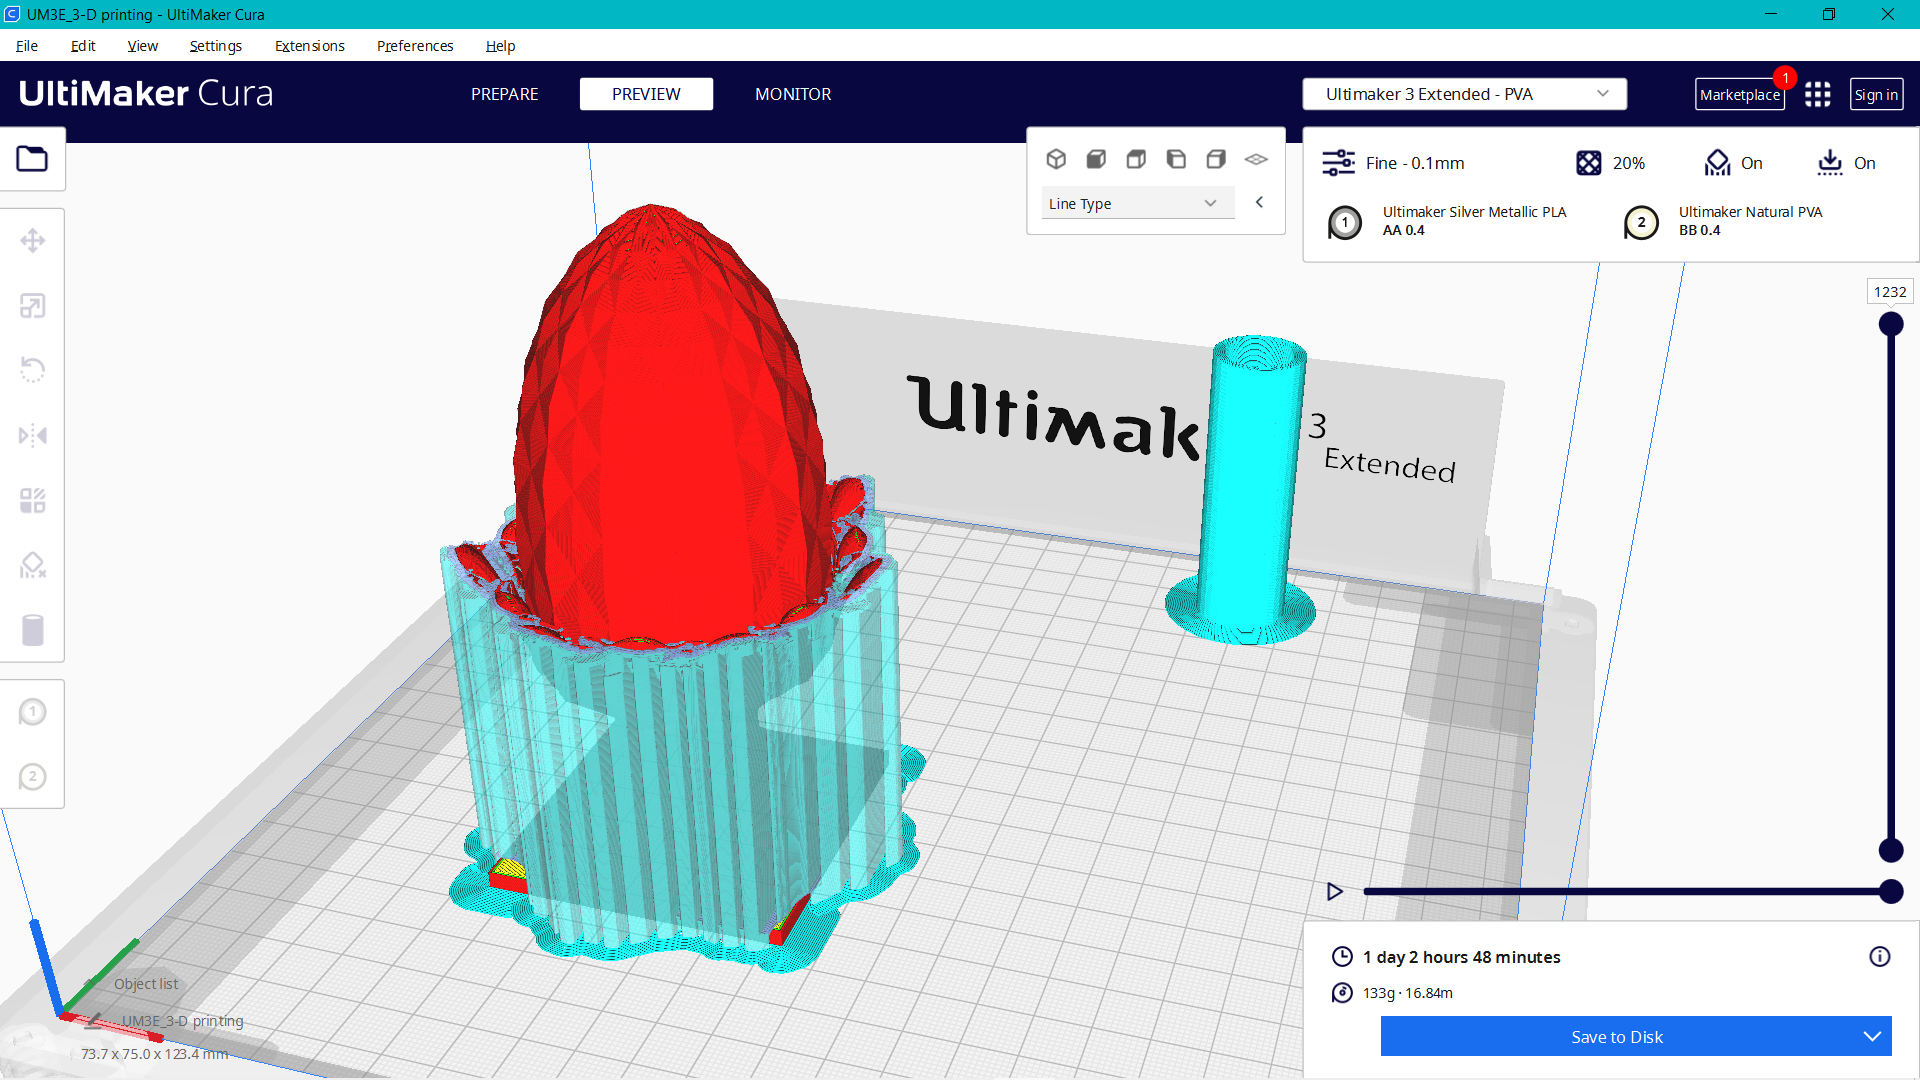Switch to the isometric camera view
1920x1080 pixels.
[x=1057, y=159]
